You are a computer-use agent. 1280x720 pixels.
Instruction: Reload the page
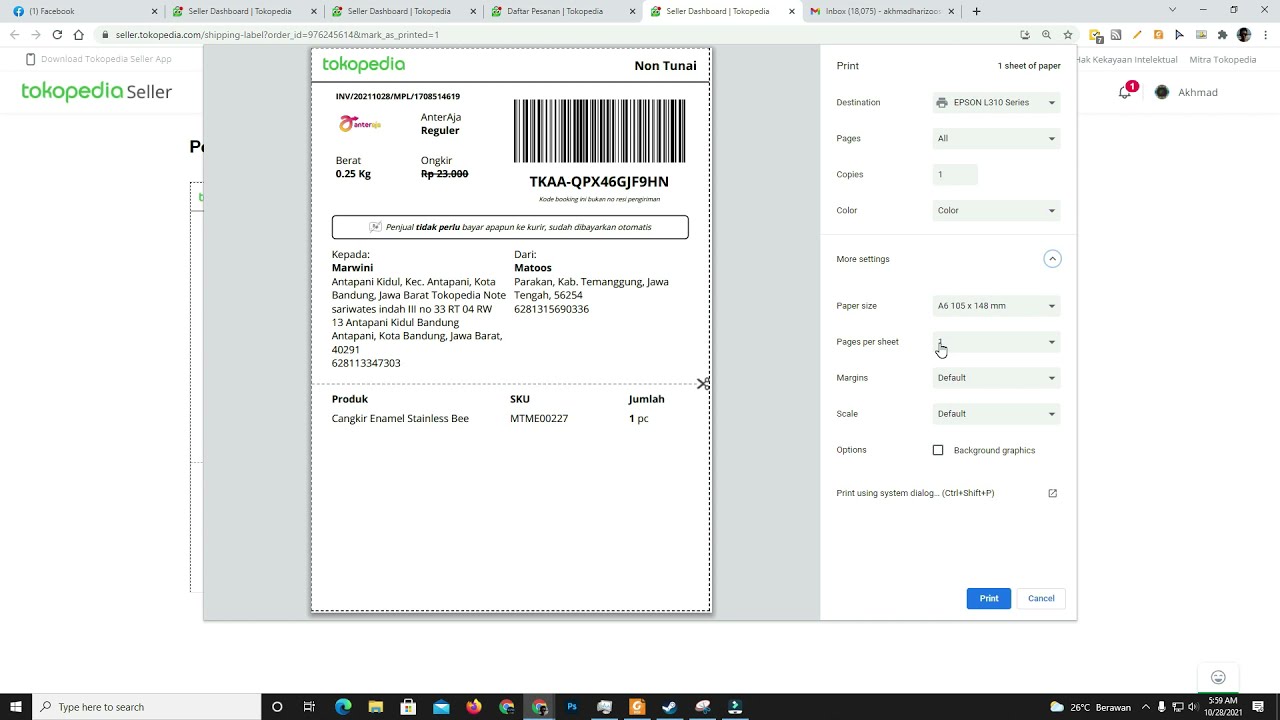[57, 34]
